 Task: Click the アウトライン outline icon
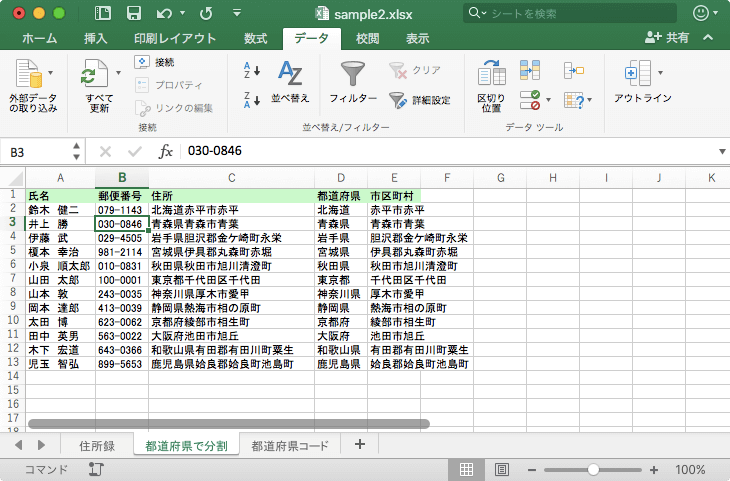(638, 73)
